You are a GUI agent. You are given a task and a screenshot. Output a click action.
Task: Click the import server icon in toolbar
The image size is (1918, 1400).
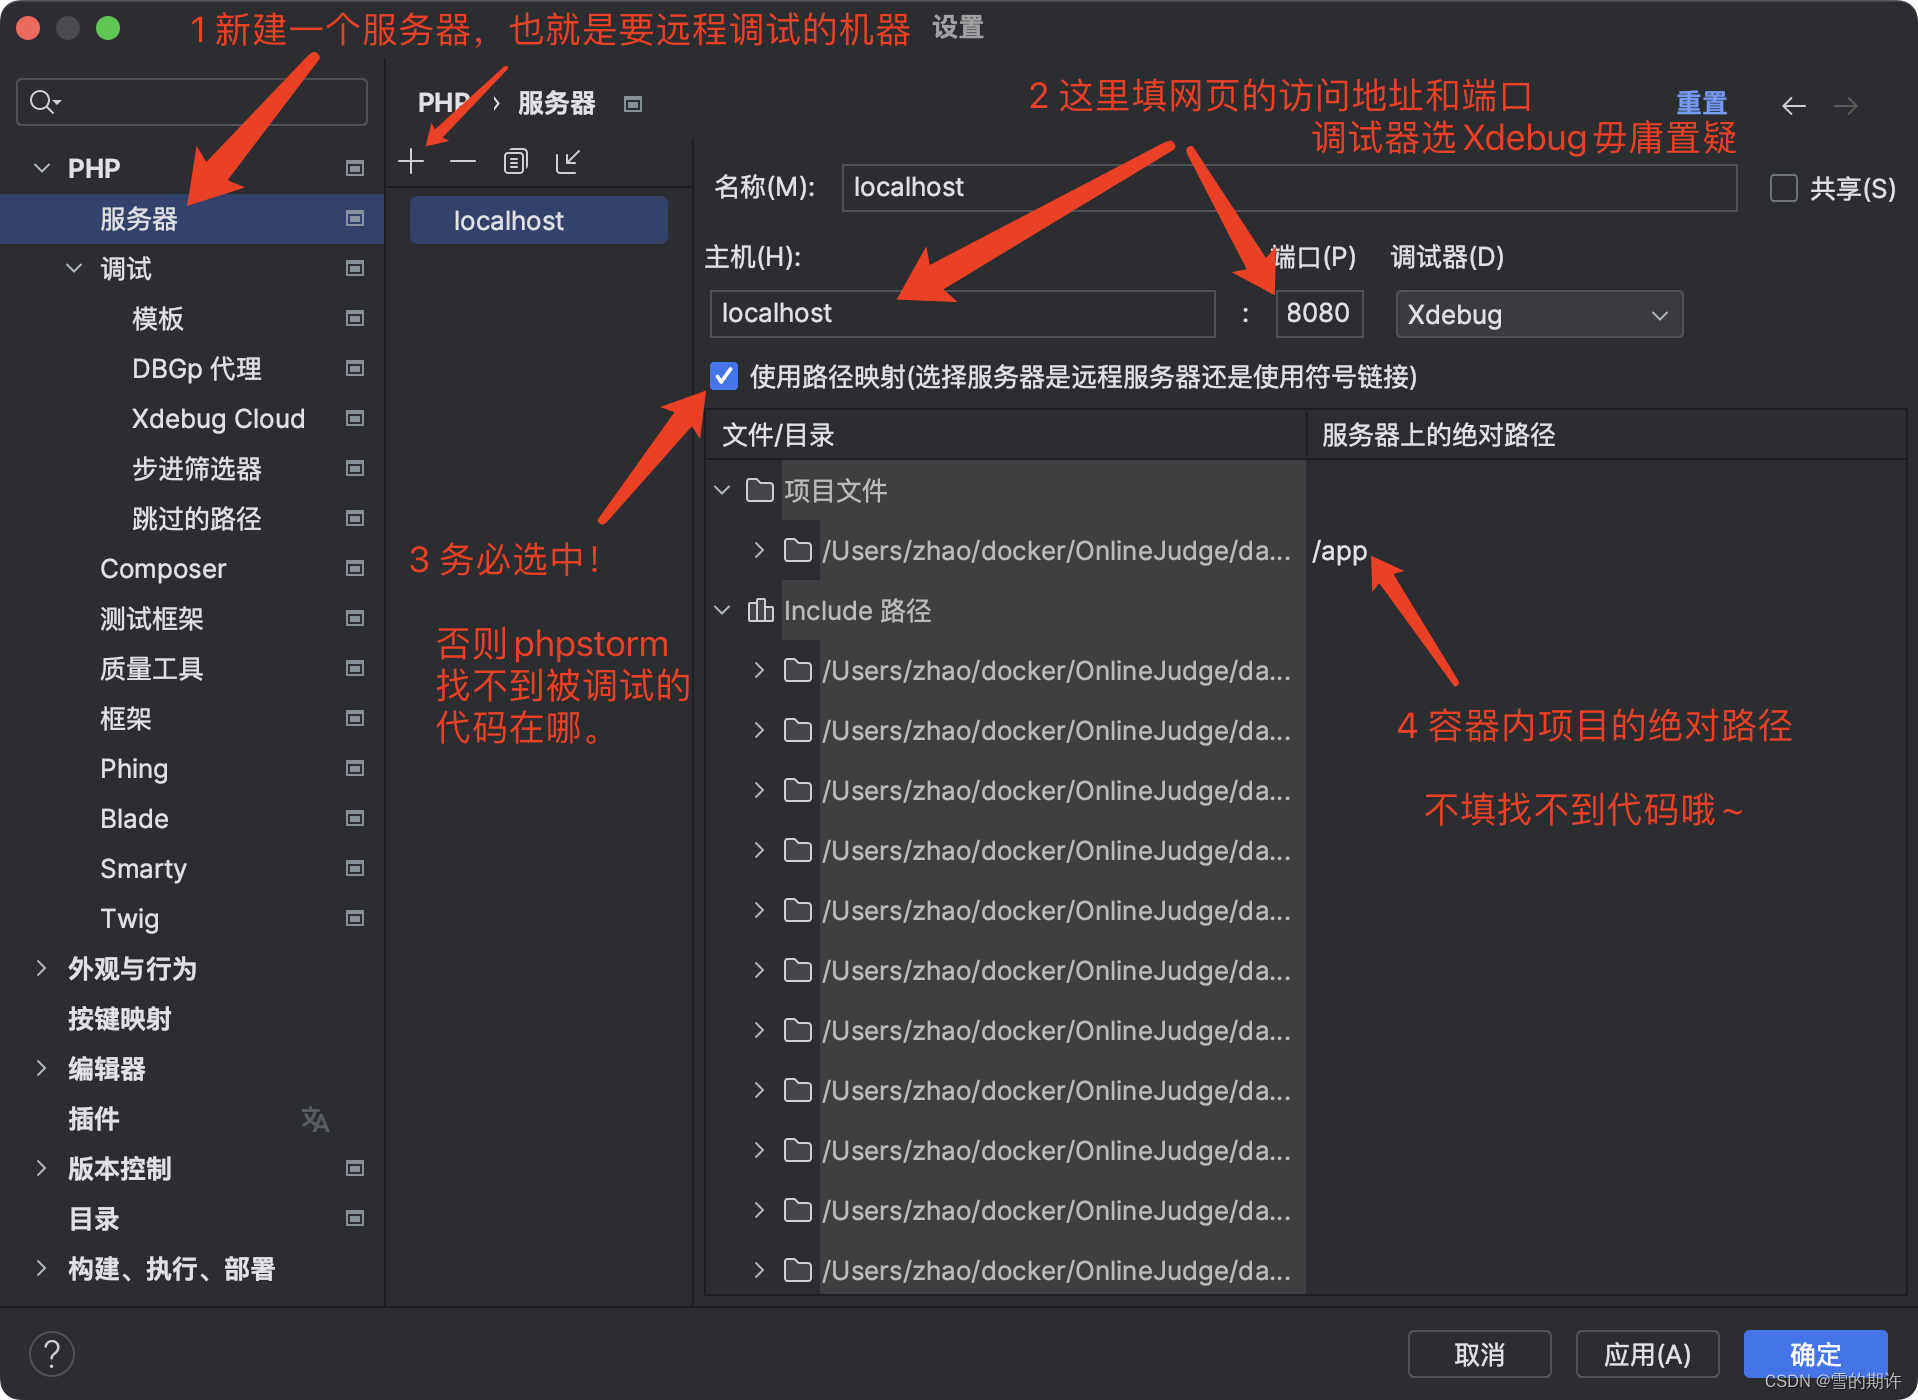pos(568,161)
